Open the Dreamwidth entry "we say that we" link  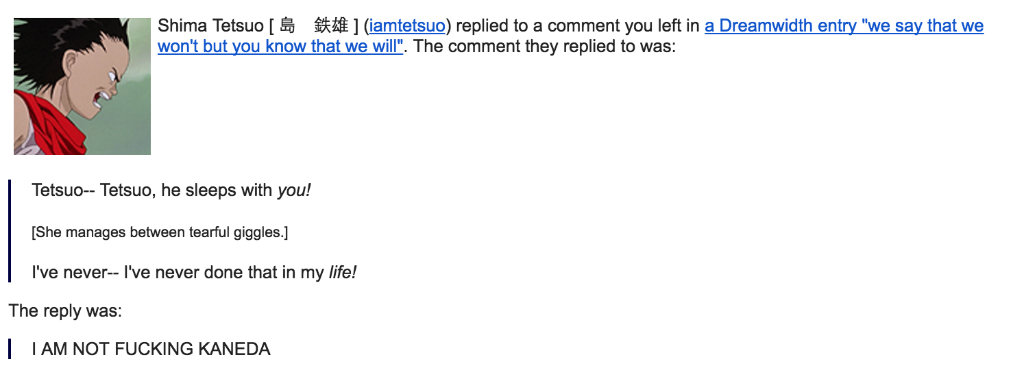tap(844, 26)
